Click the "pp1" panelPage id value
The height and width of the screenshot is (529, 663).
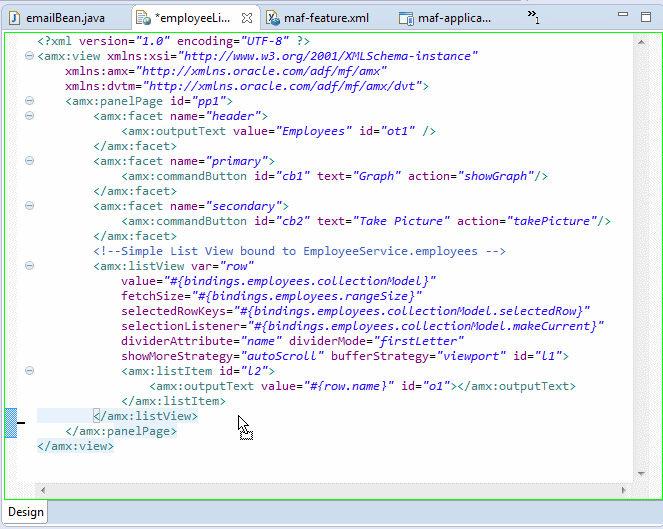pyautogui.click(x=208, y=101)
